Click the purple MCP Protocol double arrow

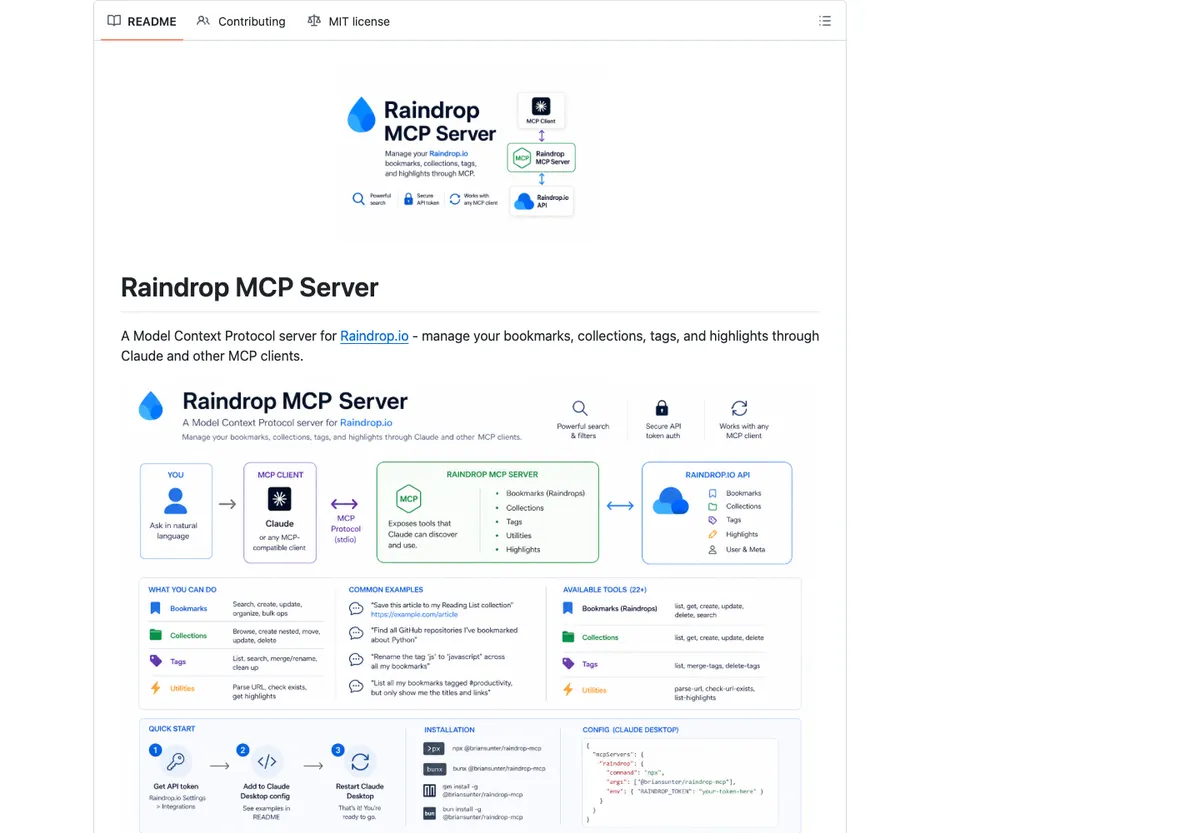pos(345,504)
